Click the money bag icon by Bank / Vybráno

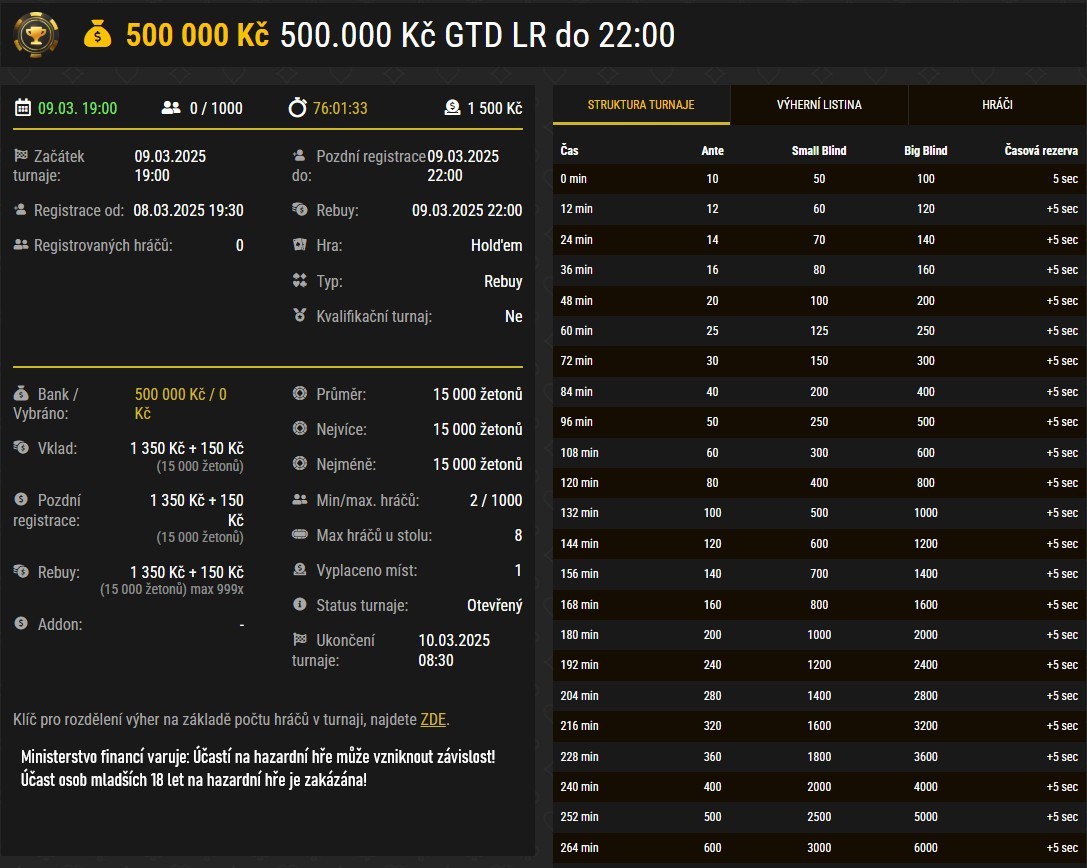point(21,393)
